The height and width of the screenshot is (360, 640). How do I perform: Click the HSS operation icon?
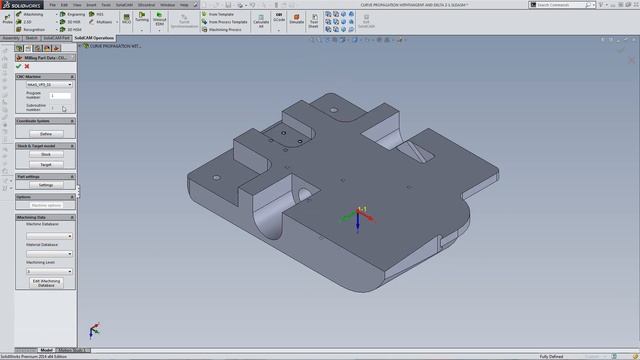pos(96,14)
